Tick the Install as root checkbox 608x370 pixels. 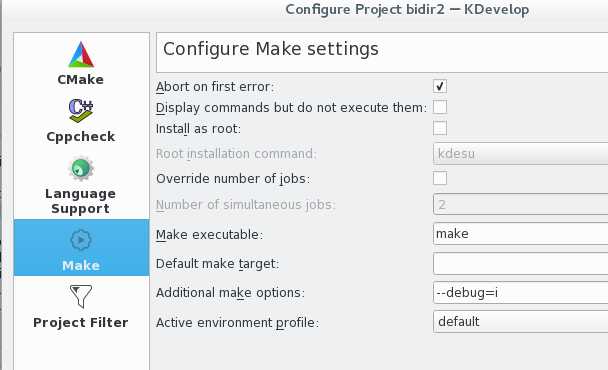click(x=440, y=128)
